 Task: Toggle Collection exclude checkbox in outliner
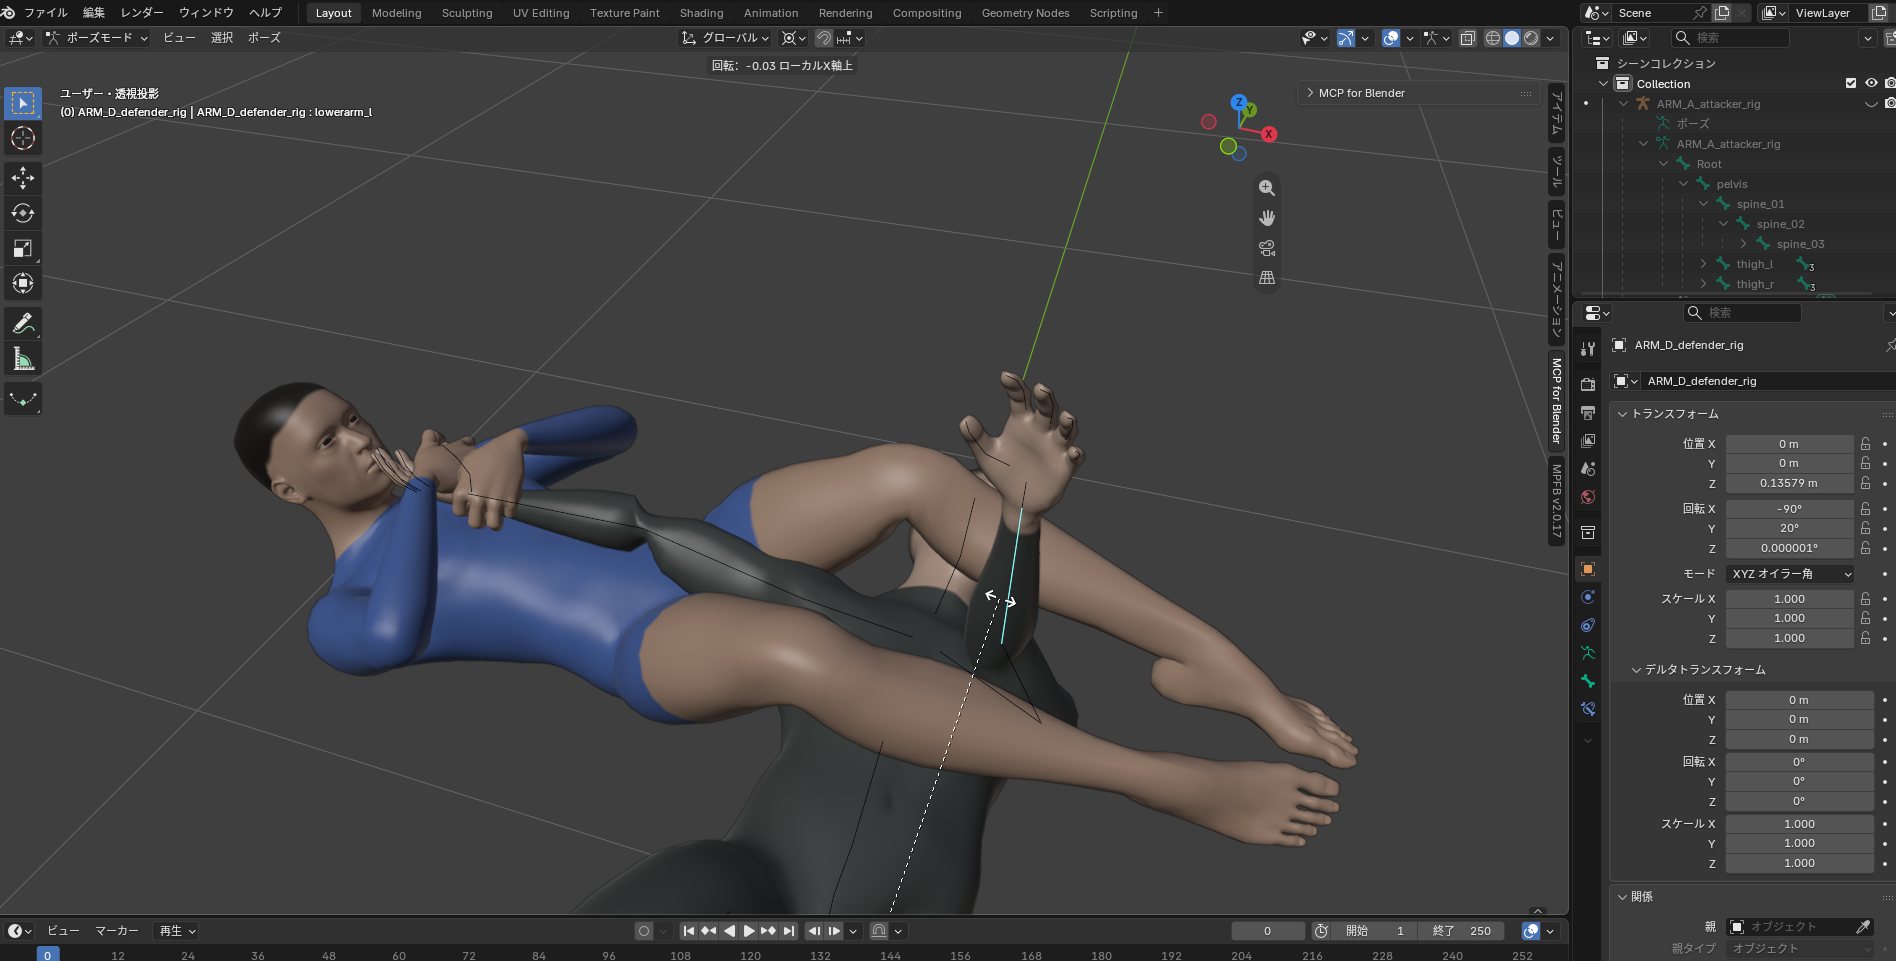(1851, 84)
